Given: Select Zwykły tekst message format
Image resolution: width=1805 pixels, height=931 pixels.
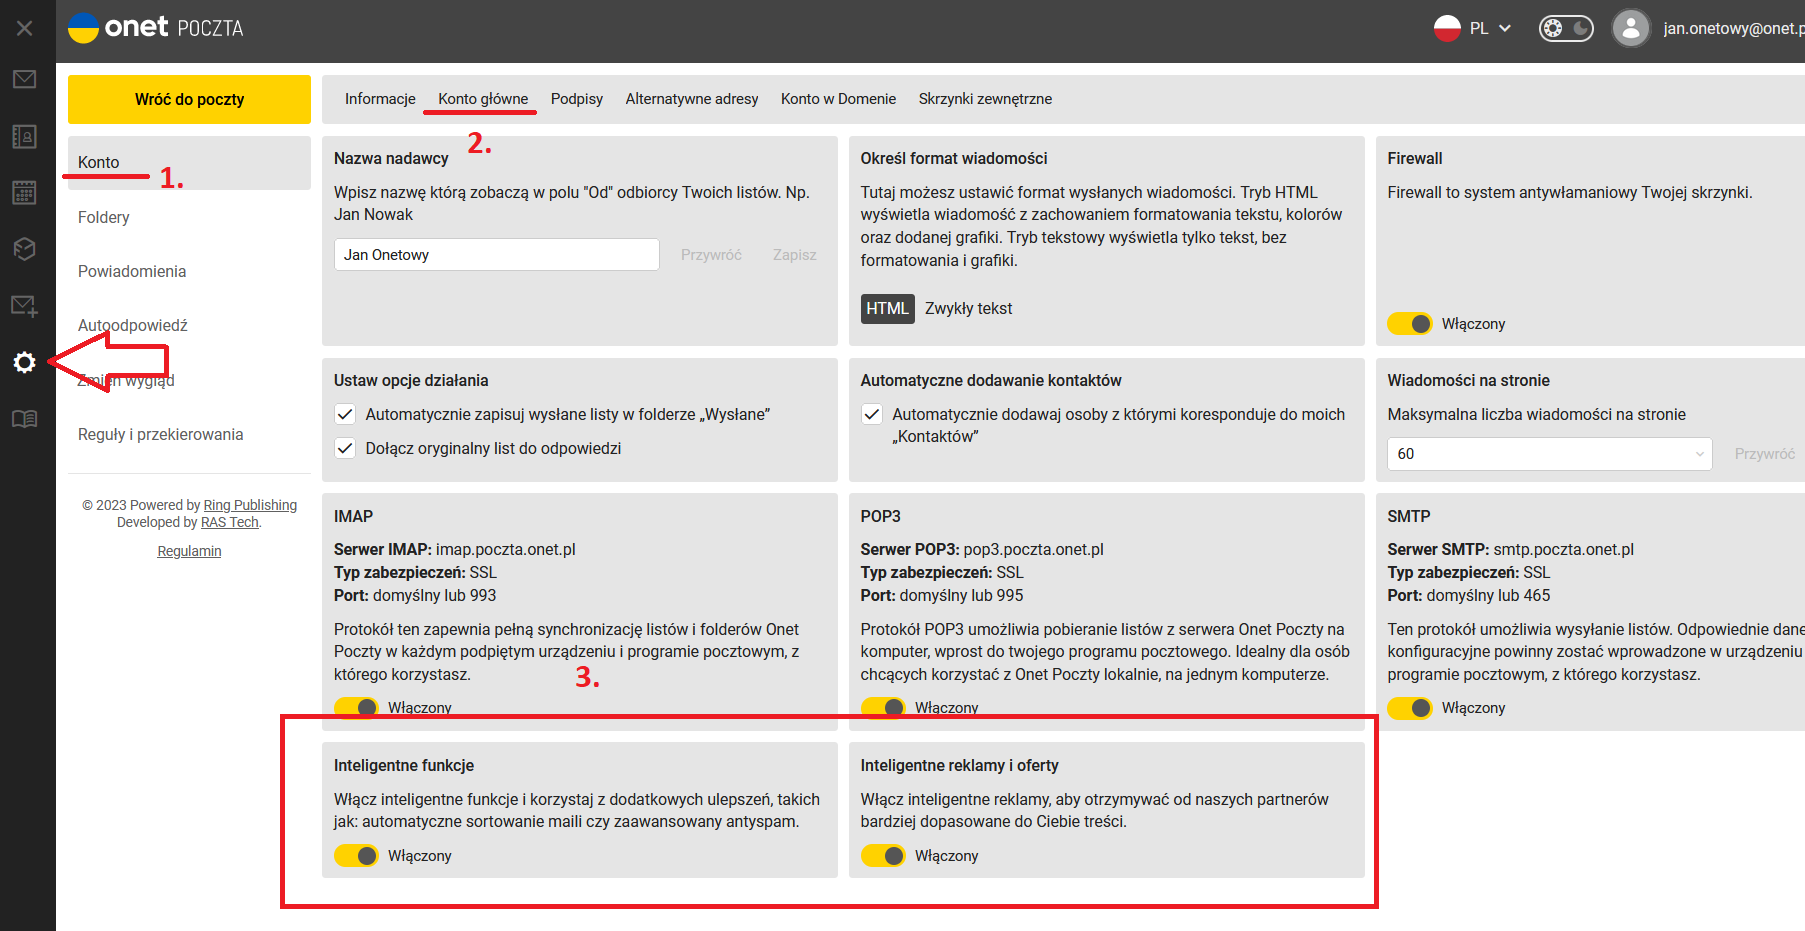Looking at the screenshot, I should point(968,309).
